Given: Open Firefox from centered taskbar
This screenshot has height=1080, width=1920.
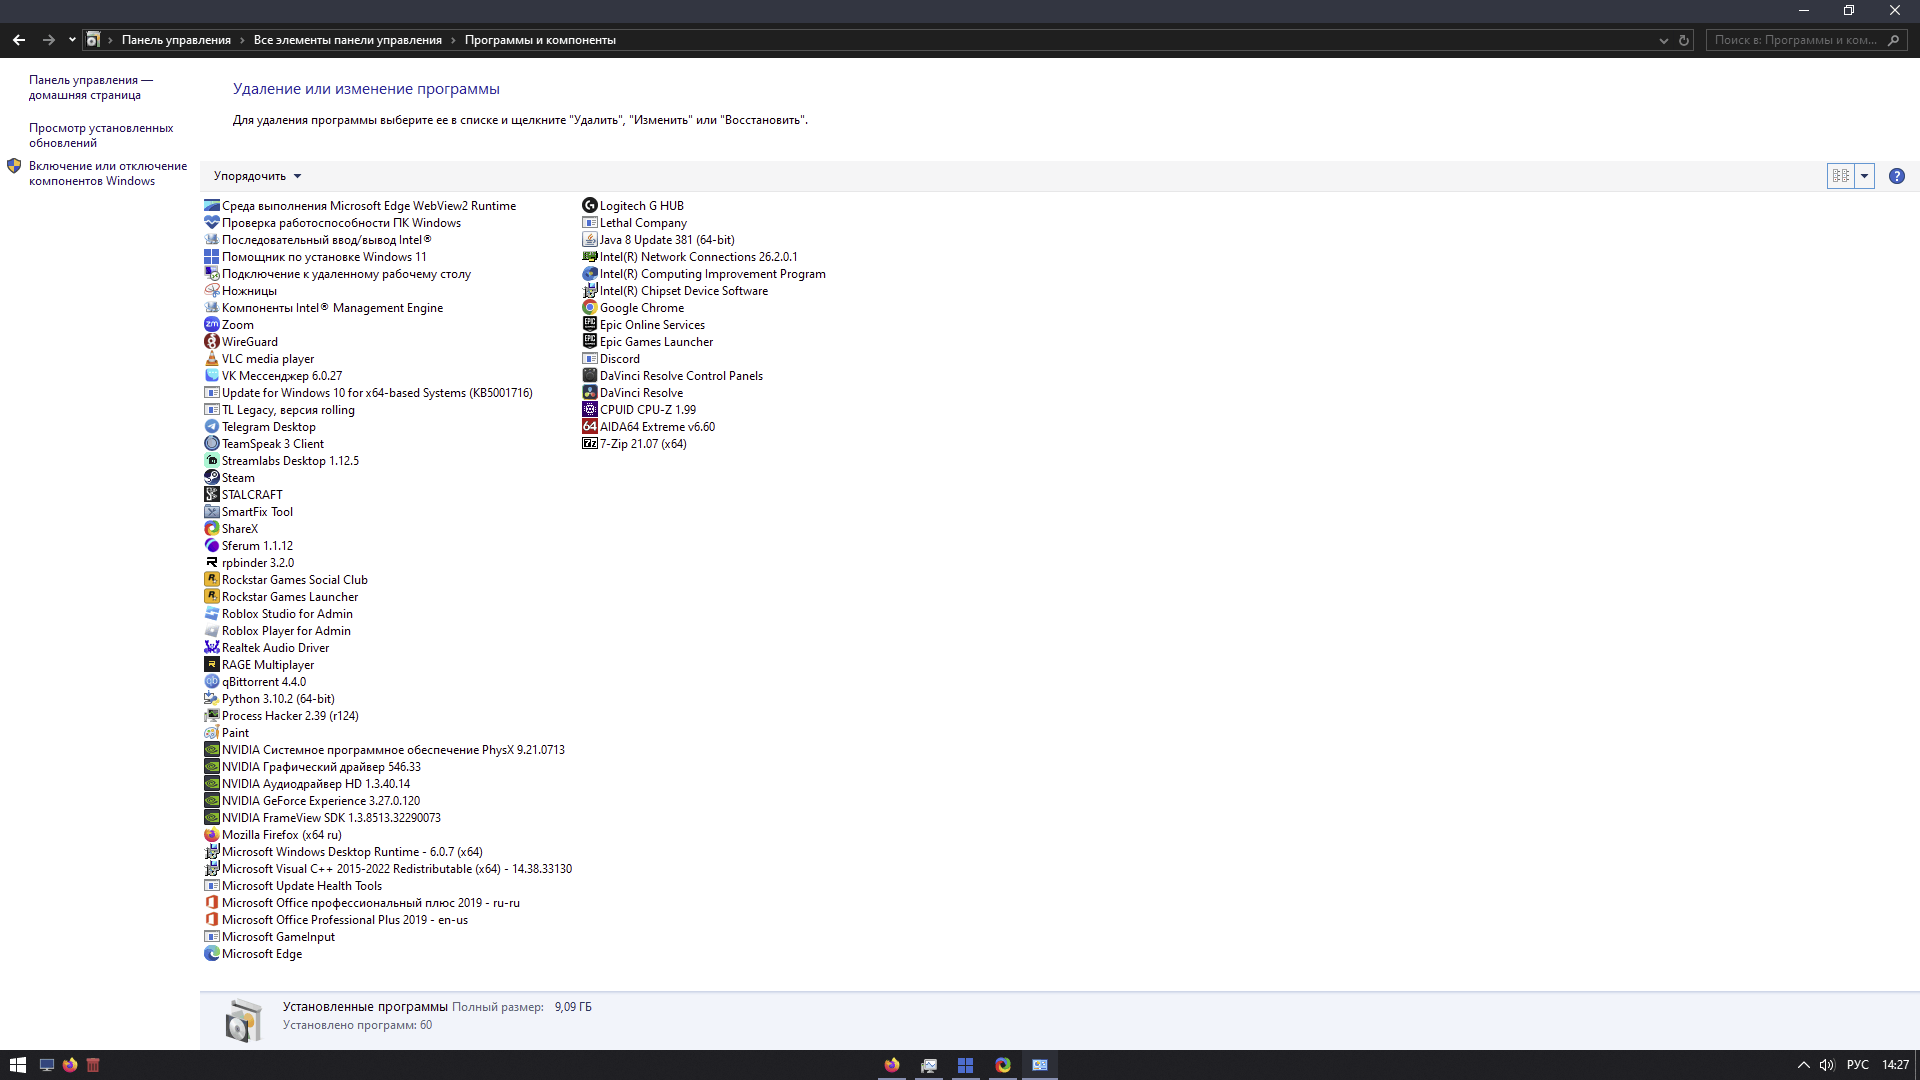Looking at the screenshot, I should tap(892, 1065).
